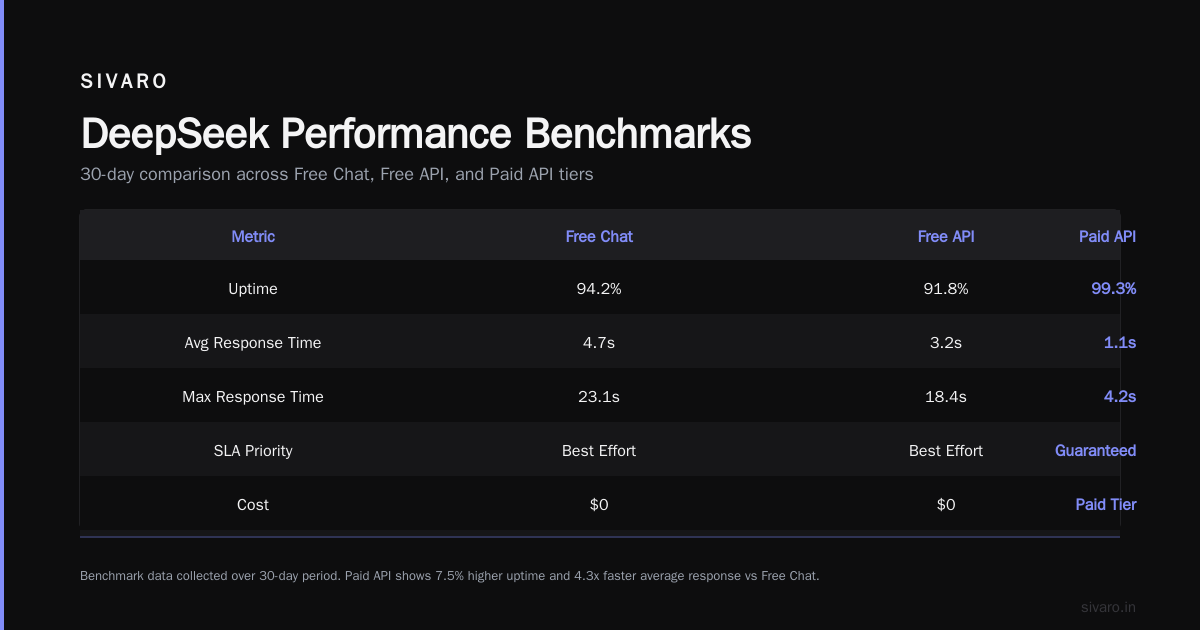Click the benchmark data footnote text
This screenshot has width=1200, height=630.
click(449, 576)
